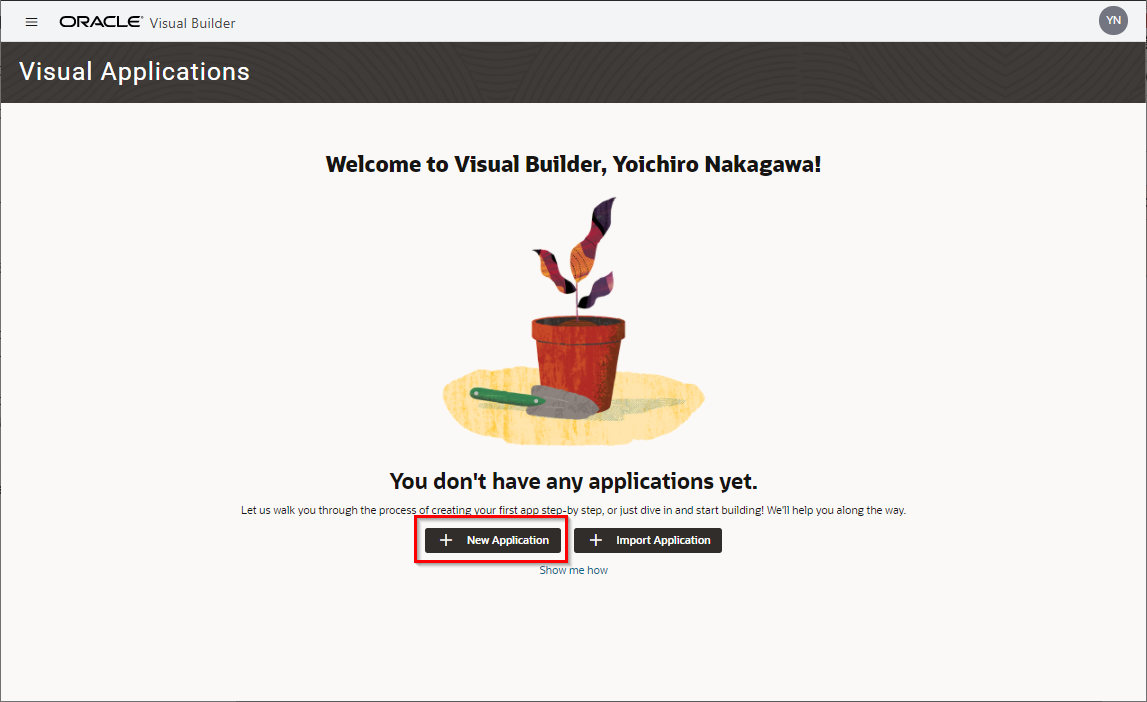The width and height of the screenshot is (1147, 702).
Task: Click the dark patterned header banner
Action: 700,72
